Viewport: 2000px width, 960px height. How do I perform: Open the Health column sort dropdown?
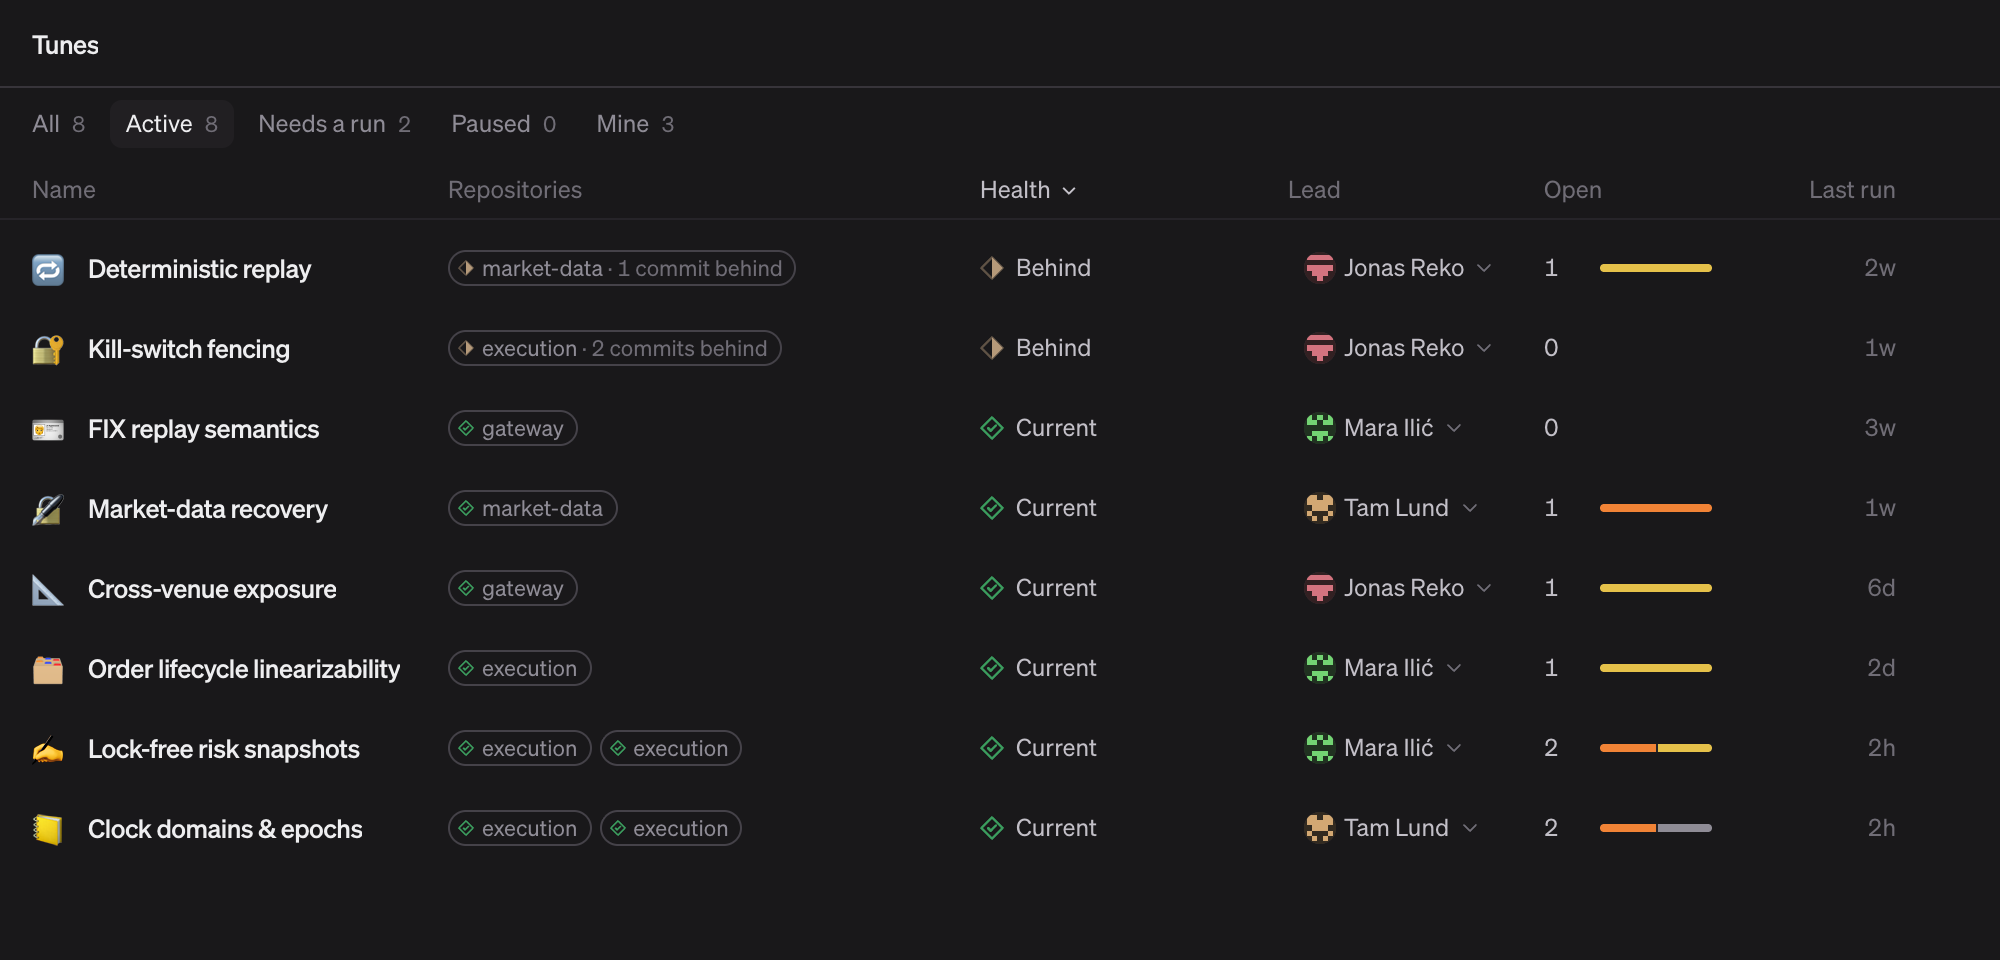click(x=1028, y=190)
